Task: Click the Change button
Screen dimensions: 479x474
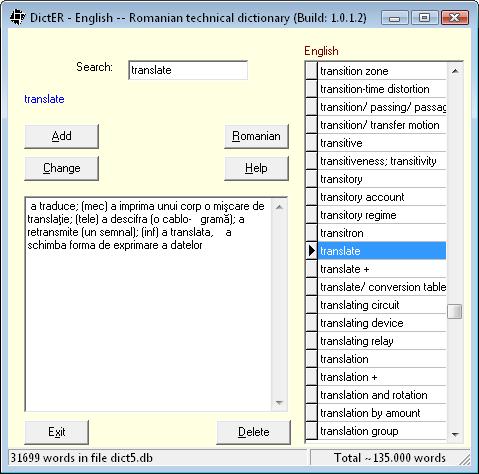Action: tap(62, 168)
